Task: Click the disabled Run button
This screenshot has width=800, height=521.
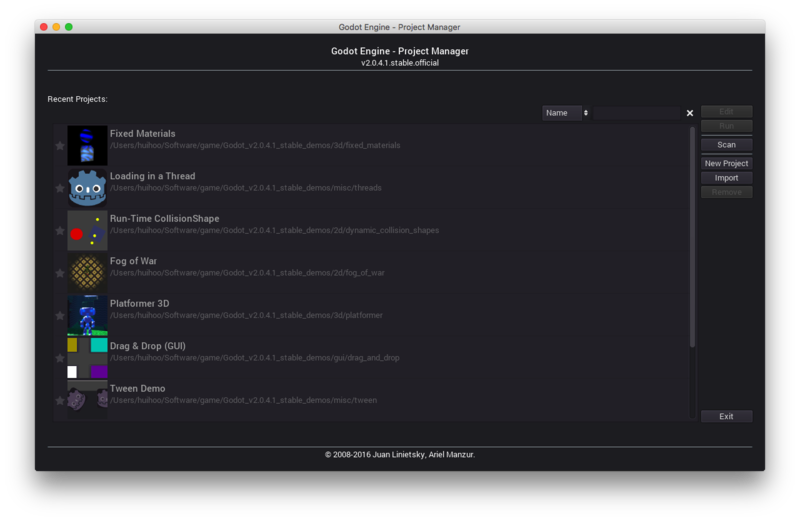Action: point(727,126)
